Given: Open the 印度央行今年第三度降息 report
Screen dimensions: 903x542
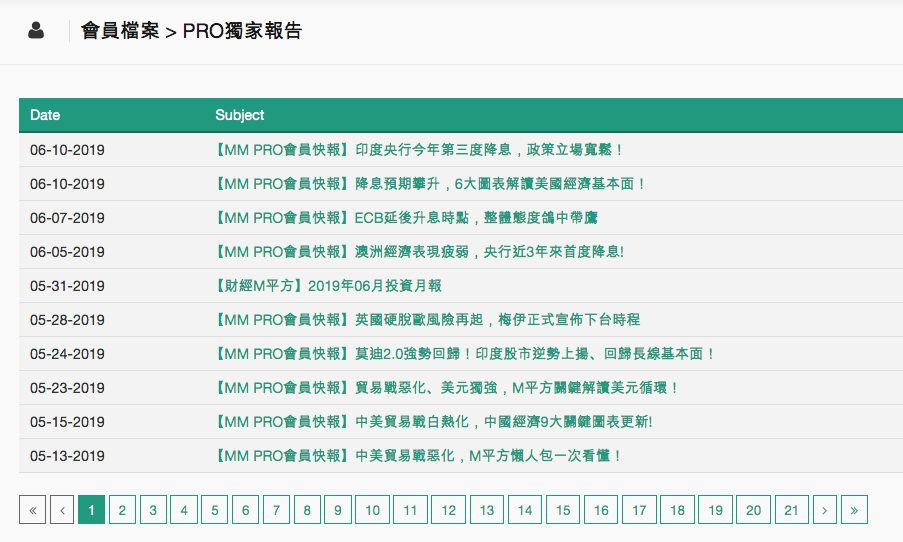Looking at the screenshot, I should click(418, 150).
